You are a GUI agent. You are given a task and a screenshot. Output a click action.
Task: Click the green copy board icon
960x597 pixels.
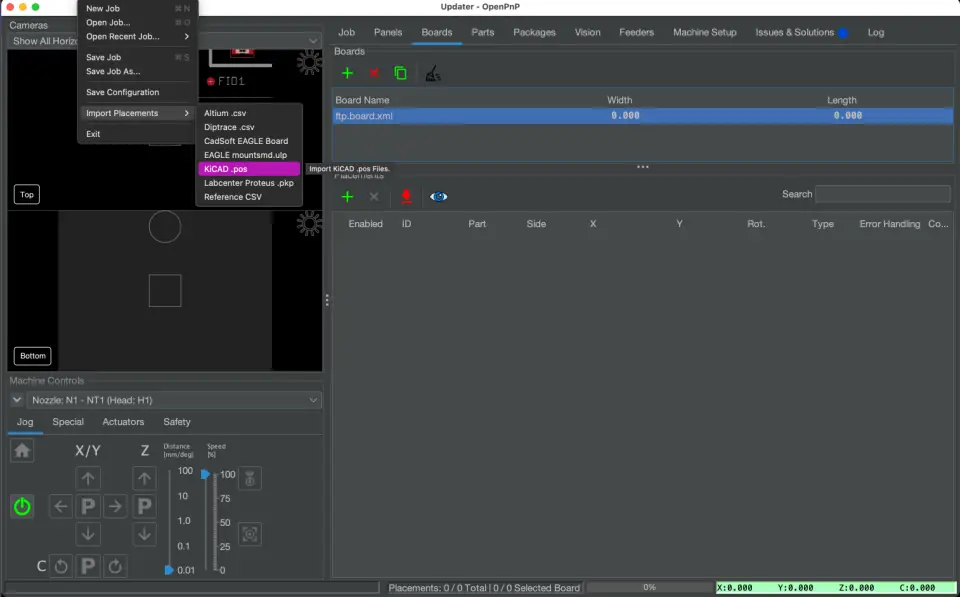[400, 73]
